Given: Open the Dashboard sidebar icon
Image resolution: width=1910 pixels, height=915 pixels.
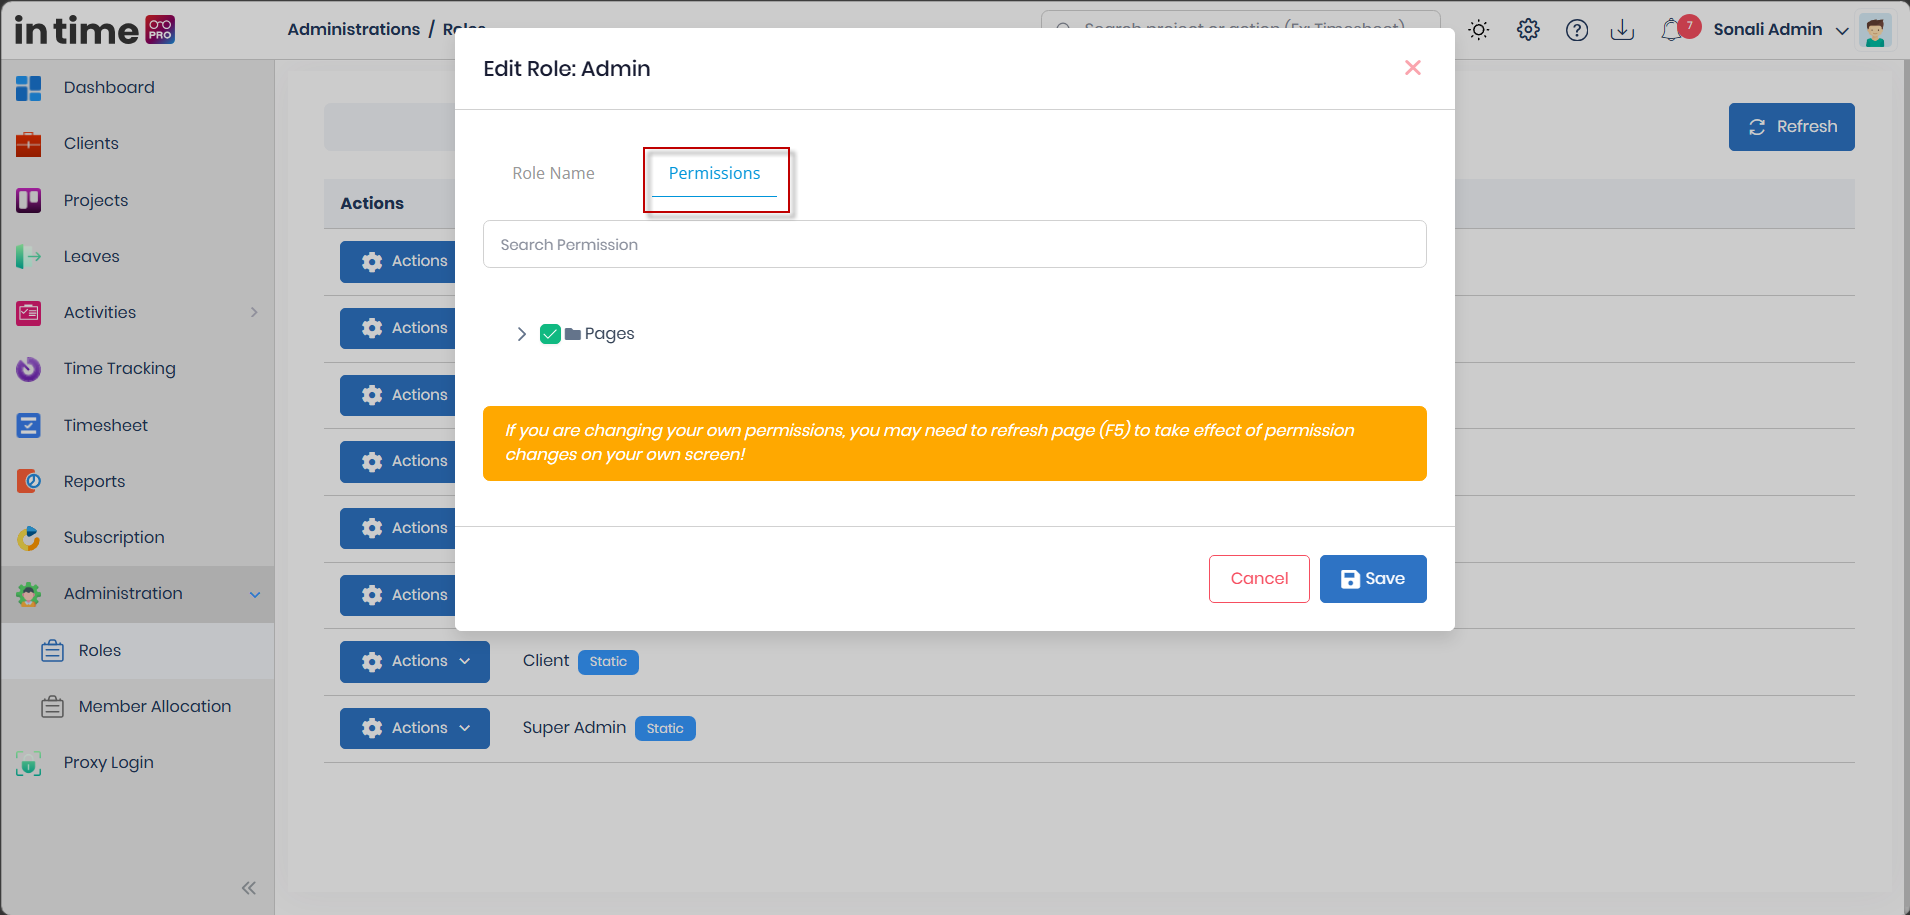Looking at the screenshot, I should (29, 88).
